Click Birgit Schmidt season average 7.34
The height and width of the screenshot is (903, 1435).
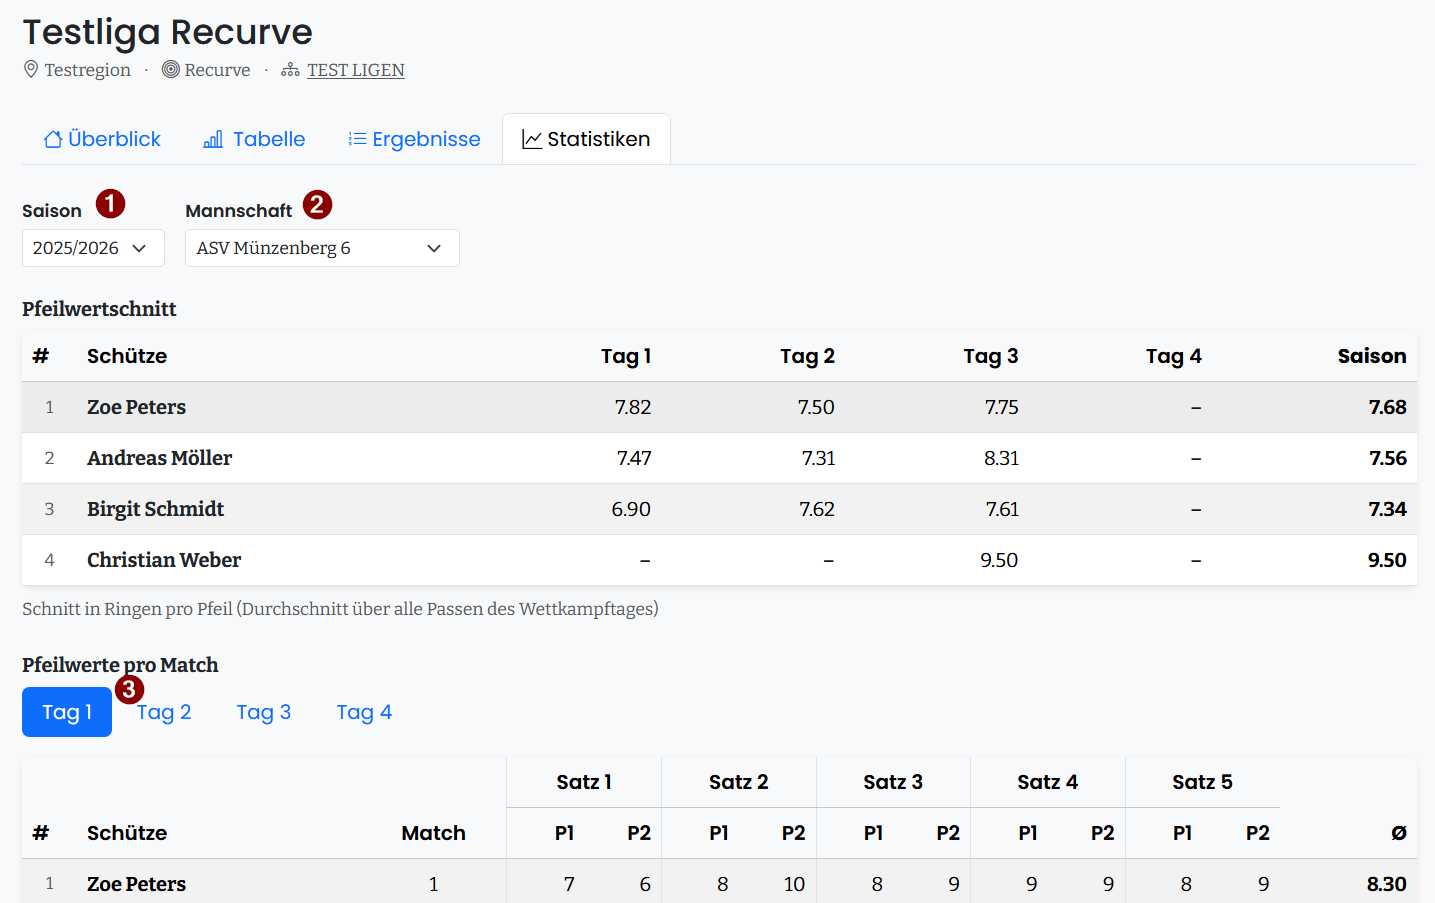(x=1387, y=509)
